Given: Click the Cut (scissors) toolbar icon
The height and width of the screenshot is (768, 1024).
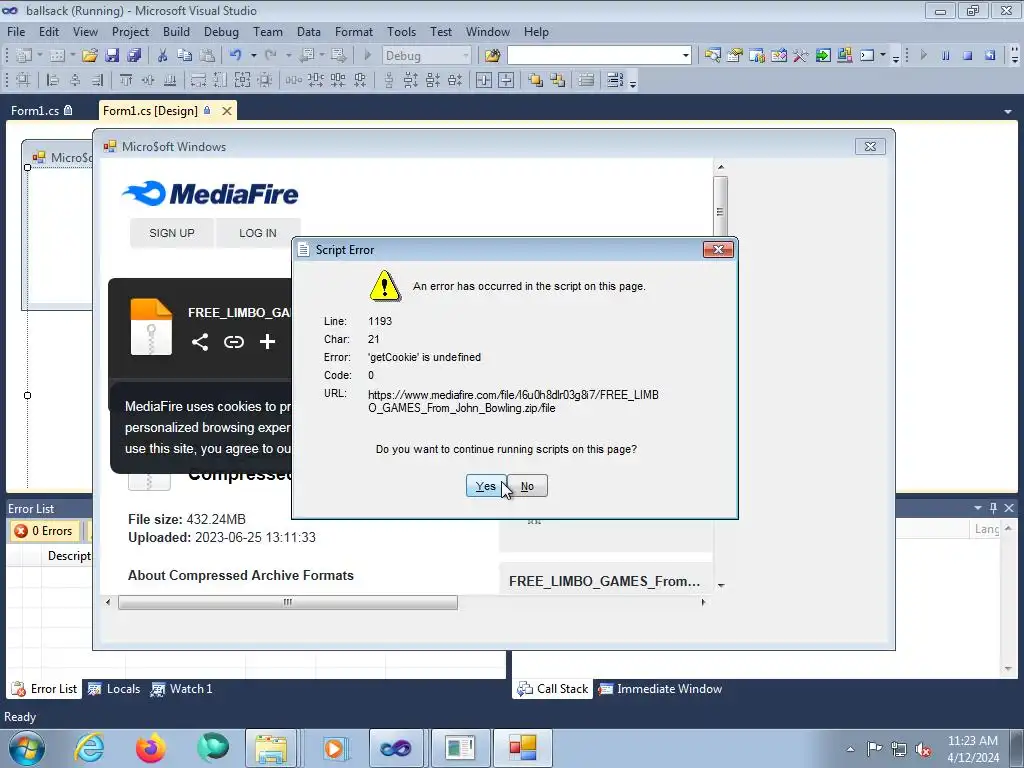Looking at the screenshot, I should click(x=163, y=56).
